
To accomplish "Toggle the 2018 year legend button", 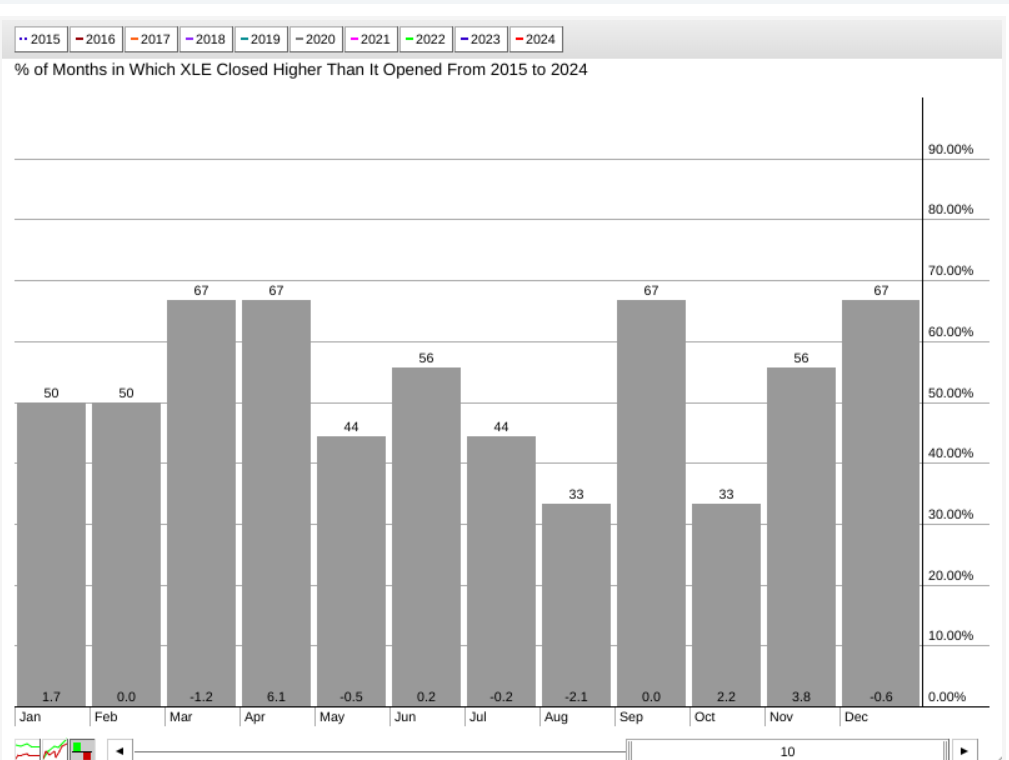I will pos(206,39).
